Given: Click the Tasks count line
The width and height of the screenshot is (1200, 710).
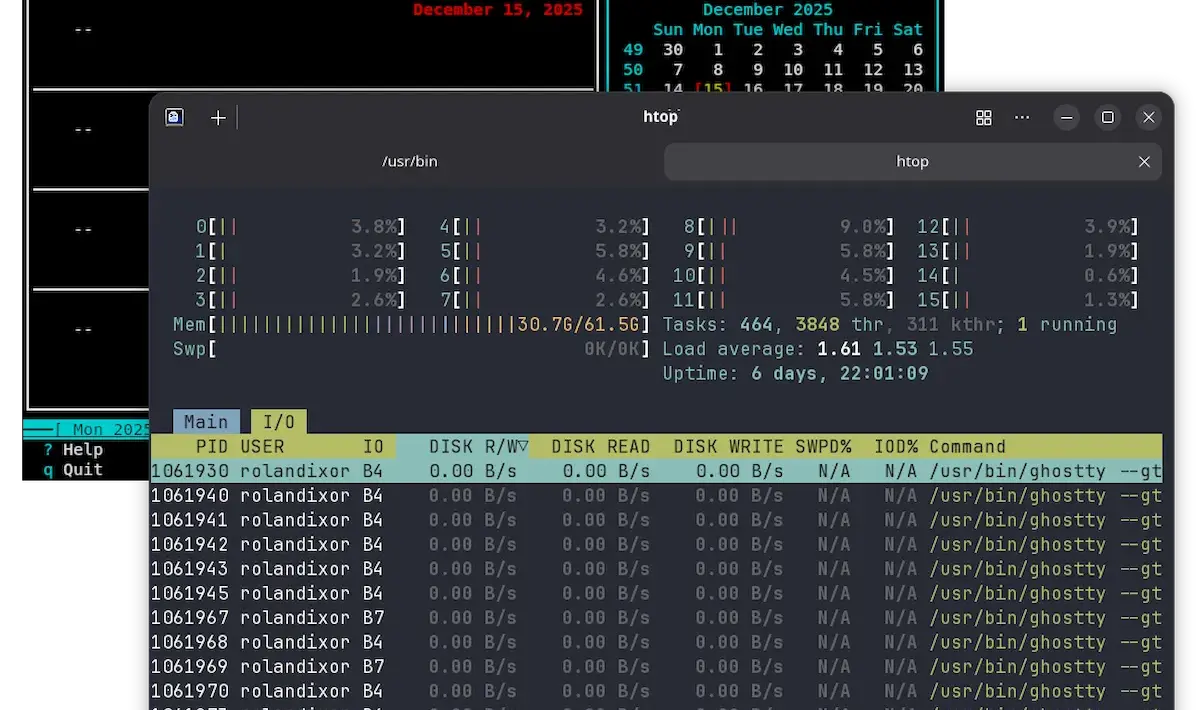Looking at the screenshot, I should 890,325.
